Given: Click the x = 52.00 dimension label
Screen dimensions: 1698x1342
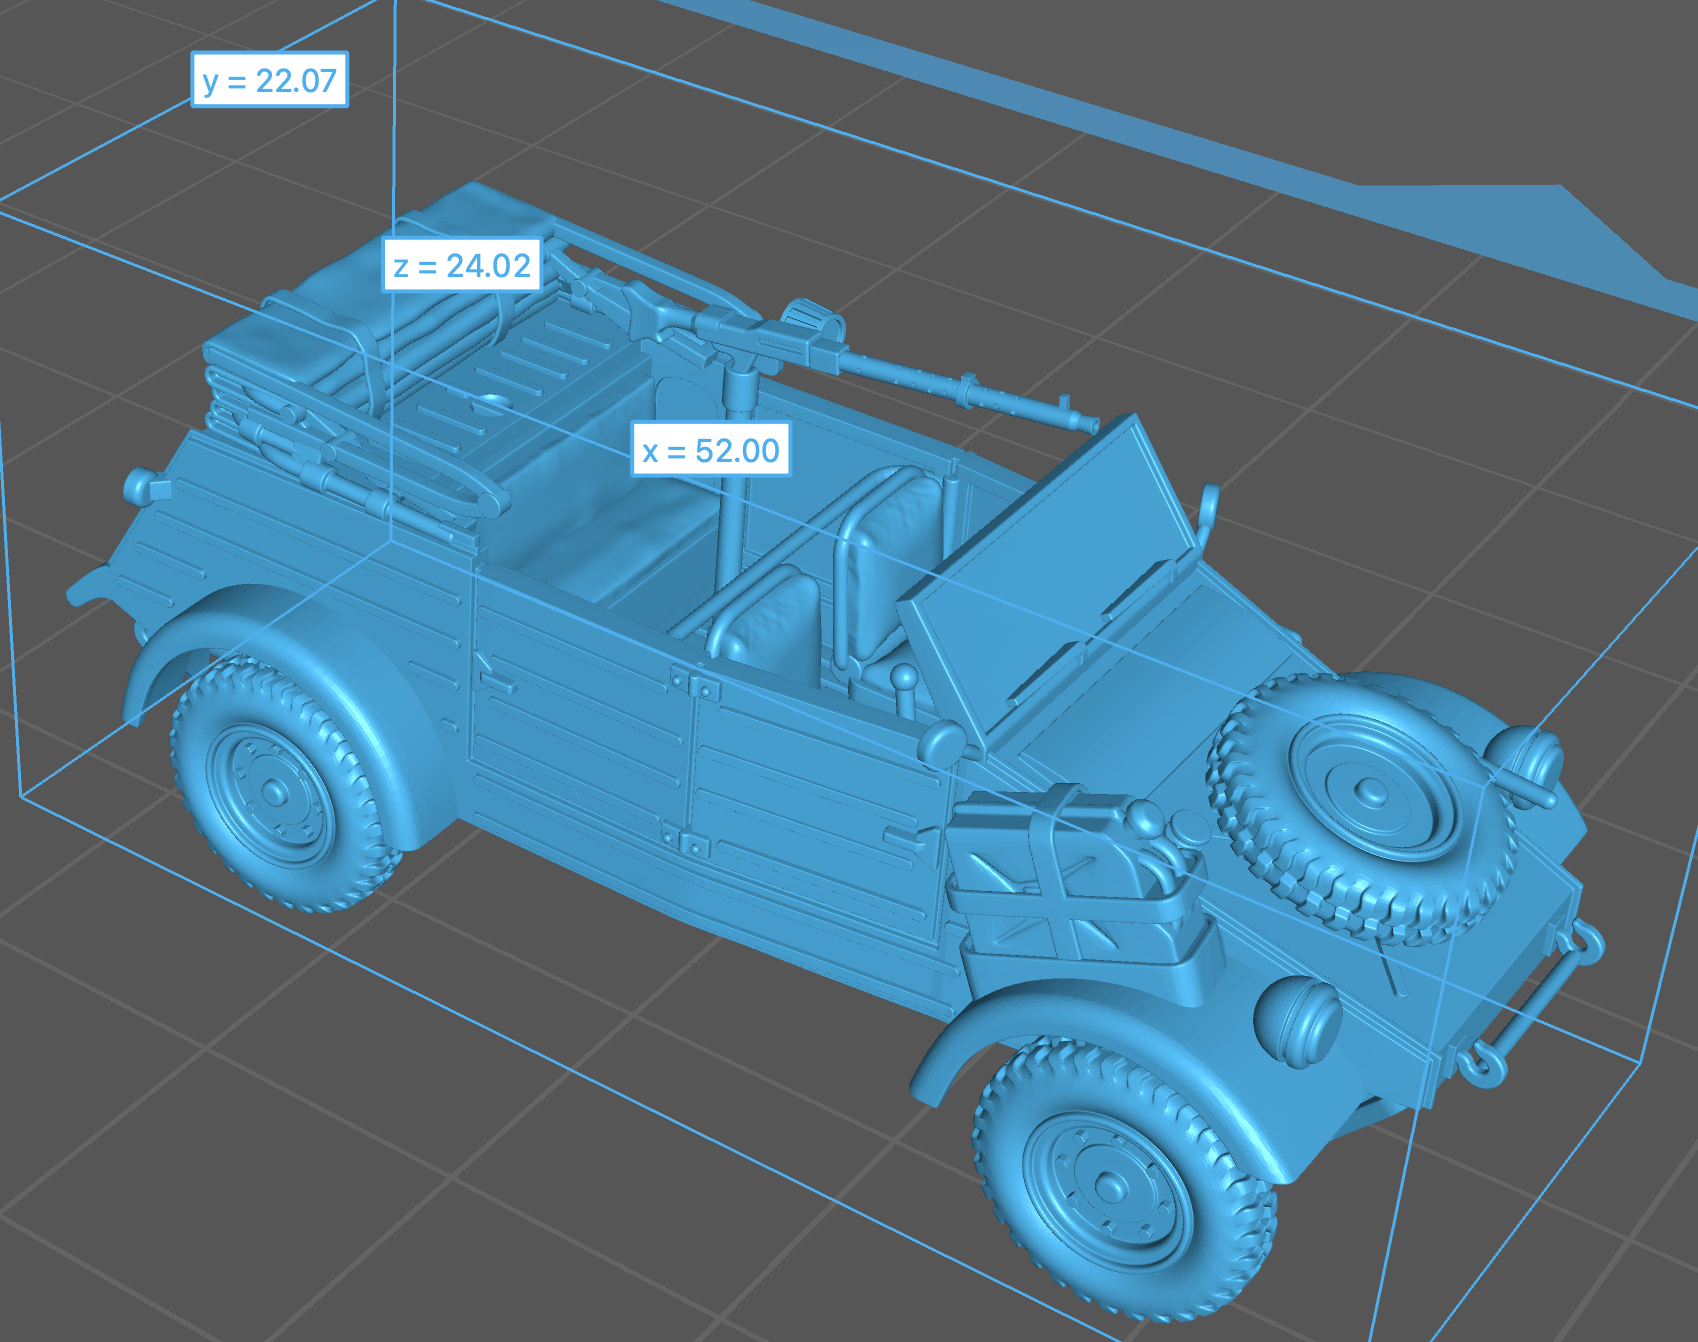Looking at the screenshot, I should [x=711, y=451].
